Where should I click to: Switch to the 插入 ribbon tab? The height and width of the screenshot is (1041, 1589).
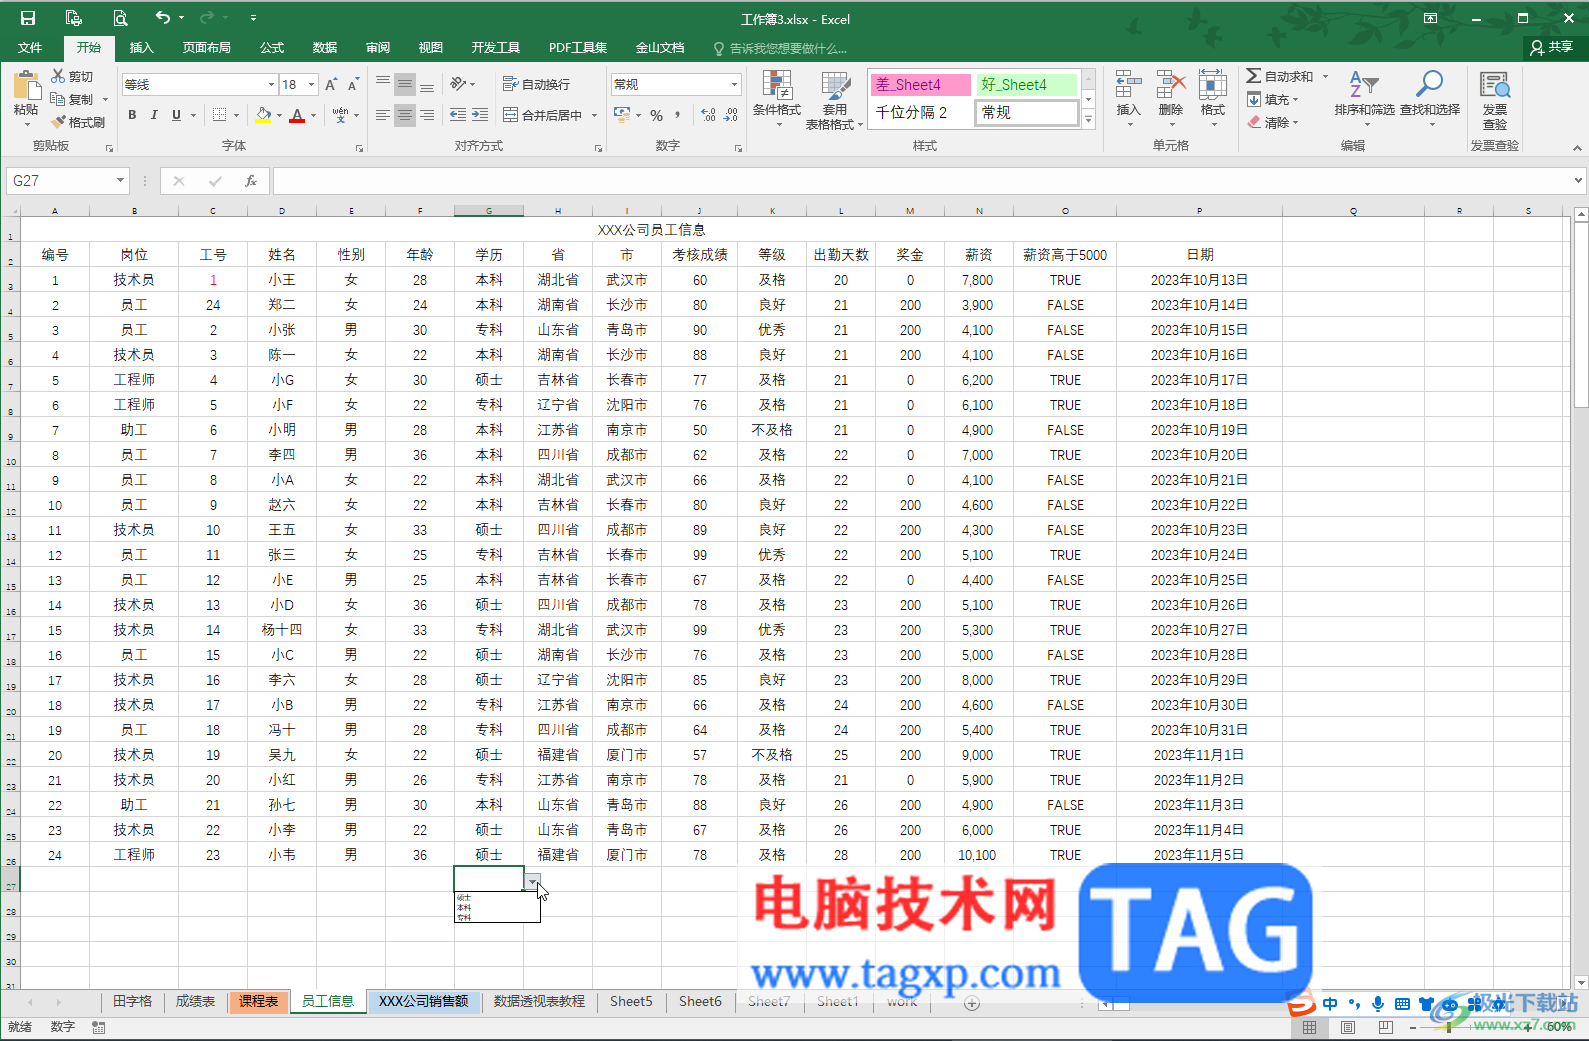click(142, 48)
